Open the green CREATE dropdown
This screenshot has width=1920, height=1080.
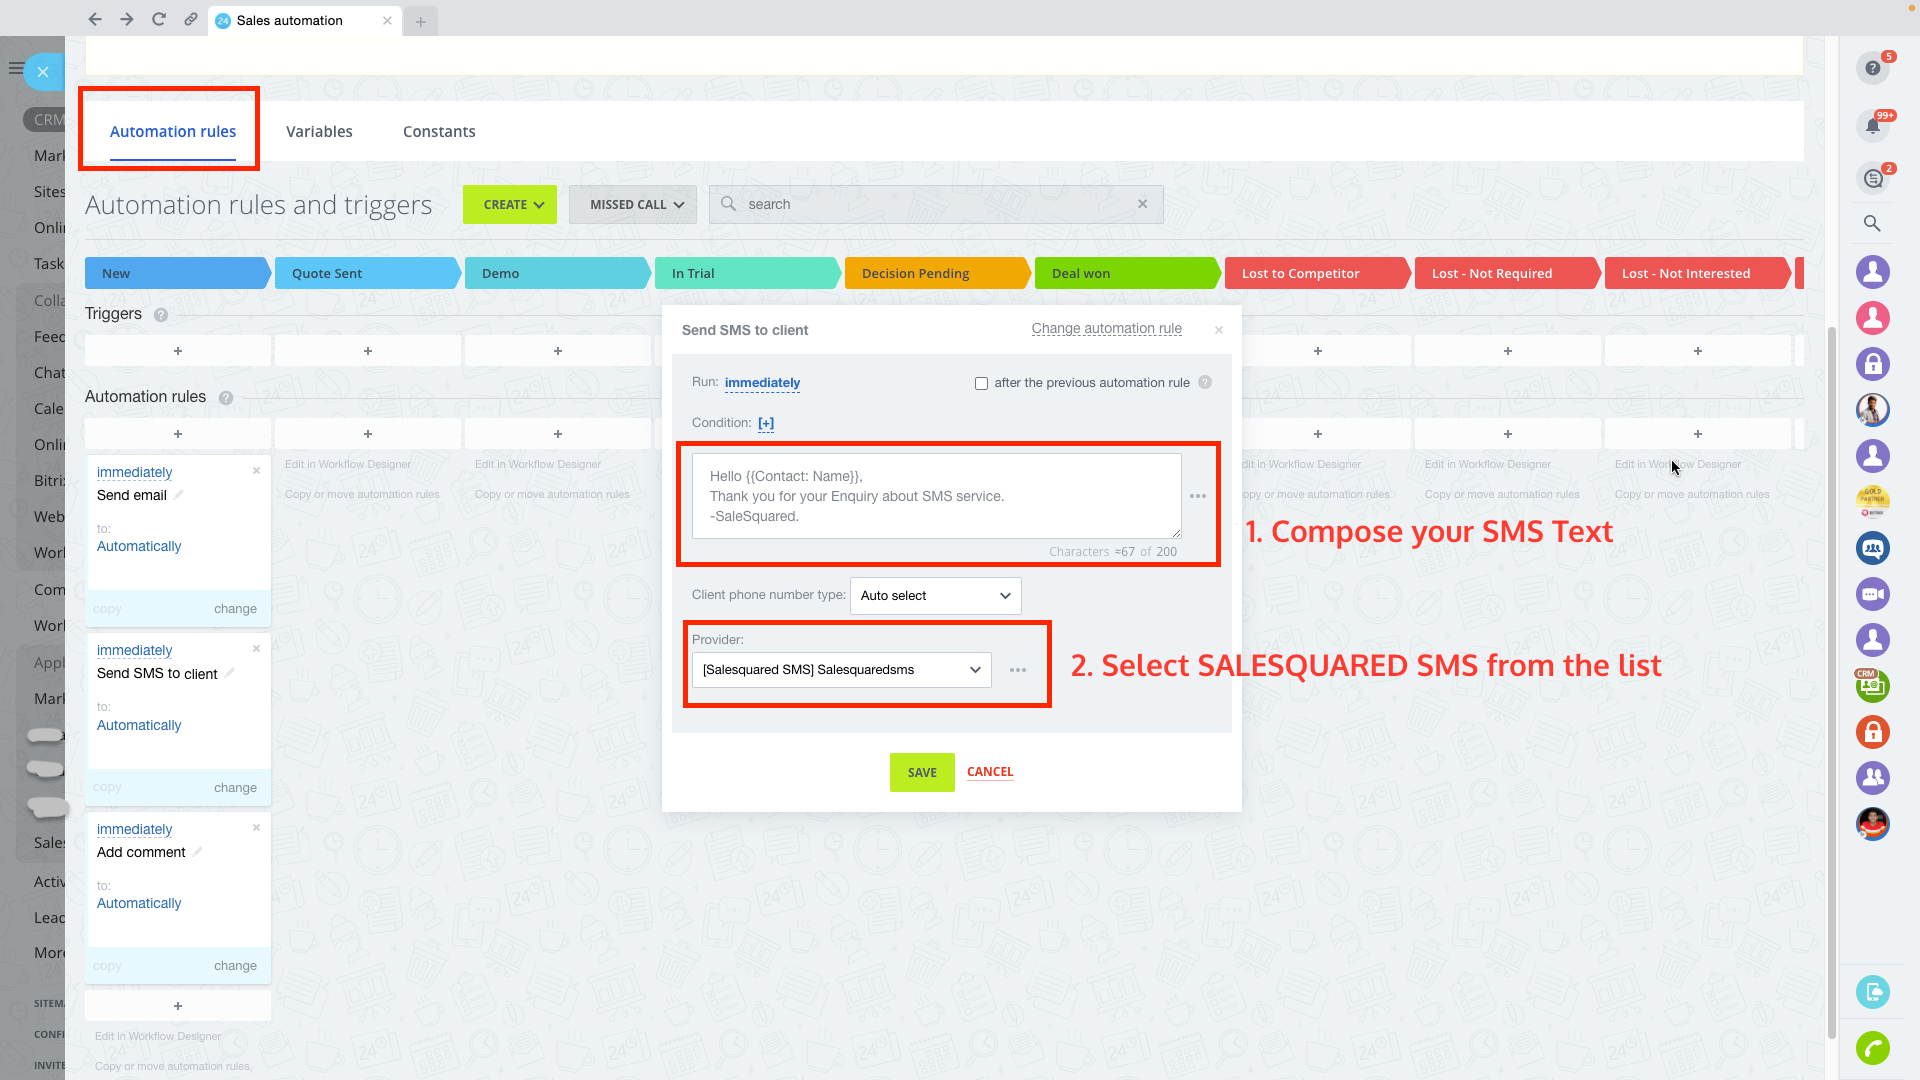510,205
